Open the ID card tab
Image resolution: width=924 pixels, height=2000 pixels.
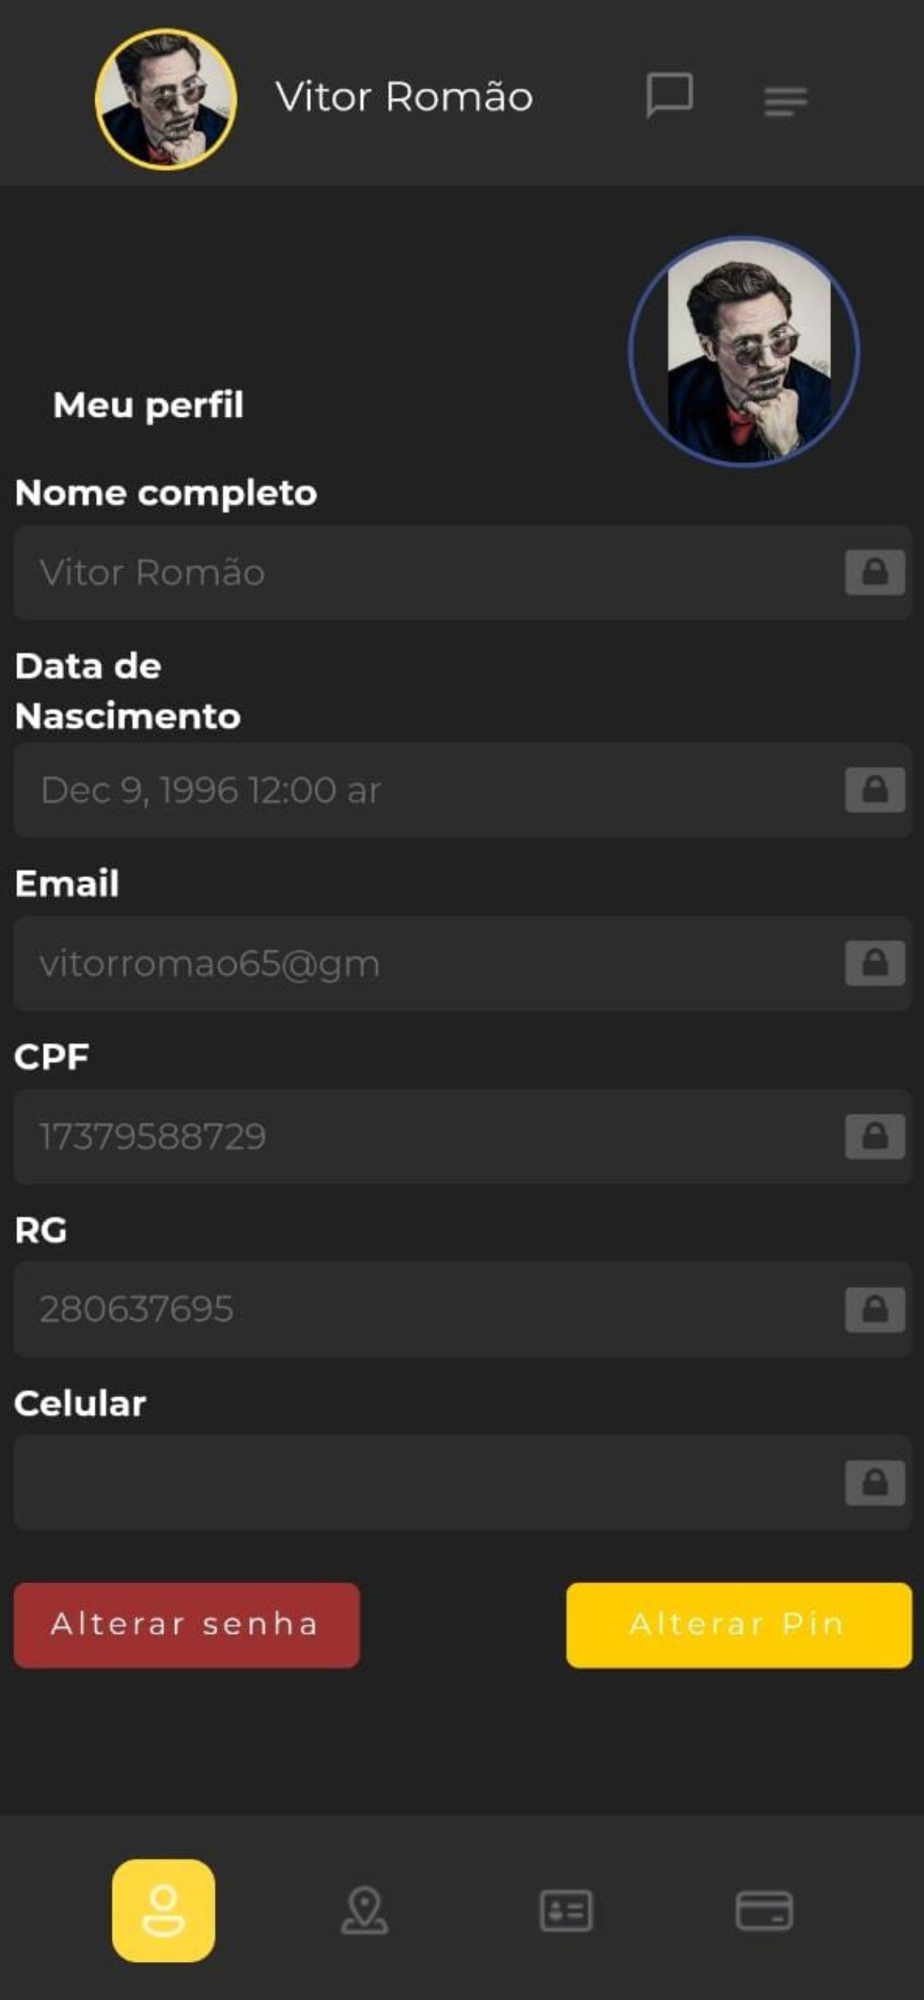(566, 1910)
